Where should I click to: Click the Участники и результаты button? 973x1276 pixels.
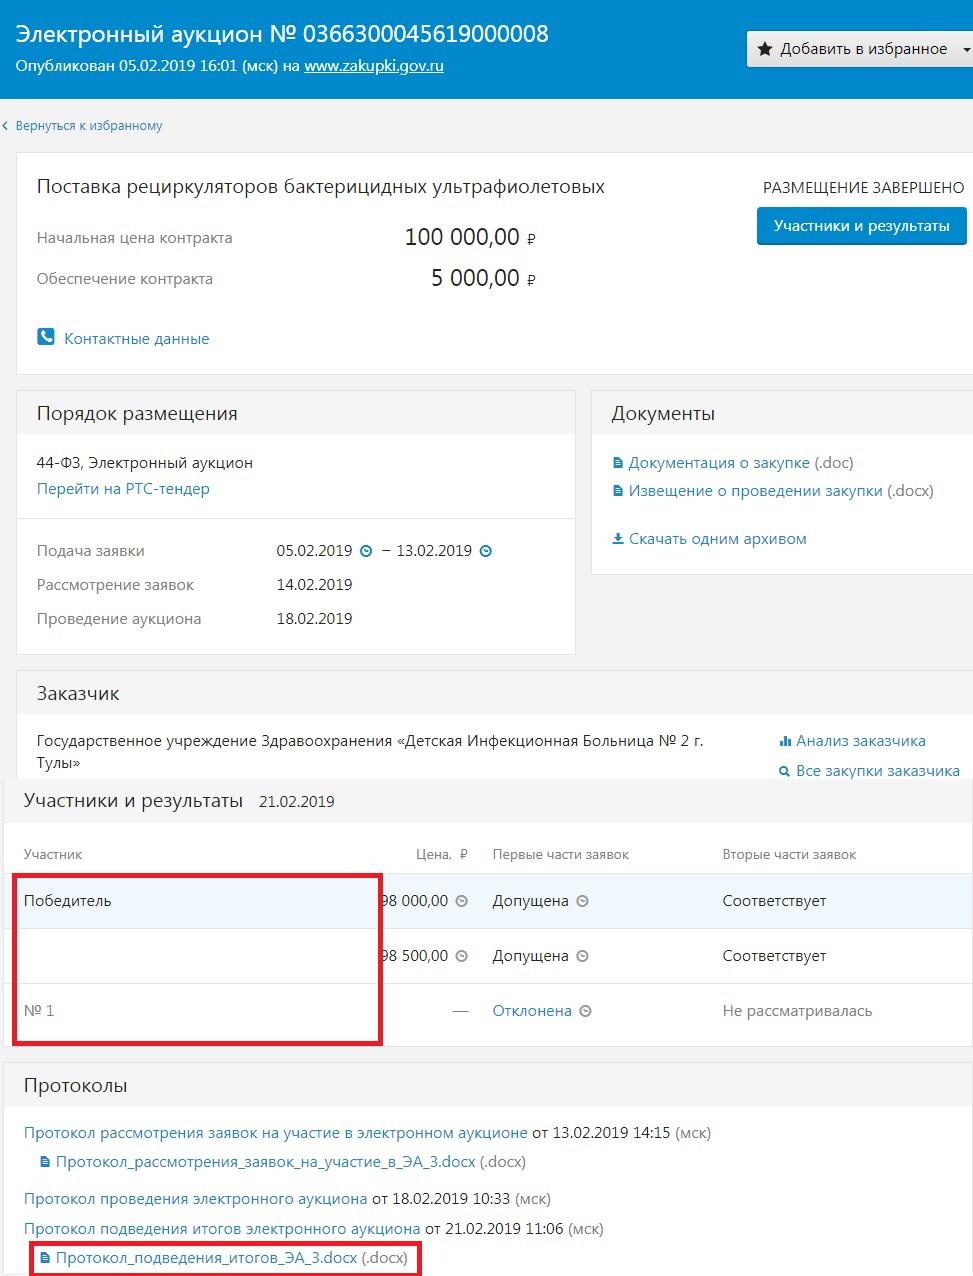pyautogui.click(x=862, y=226)
